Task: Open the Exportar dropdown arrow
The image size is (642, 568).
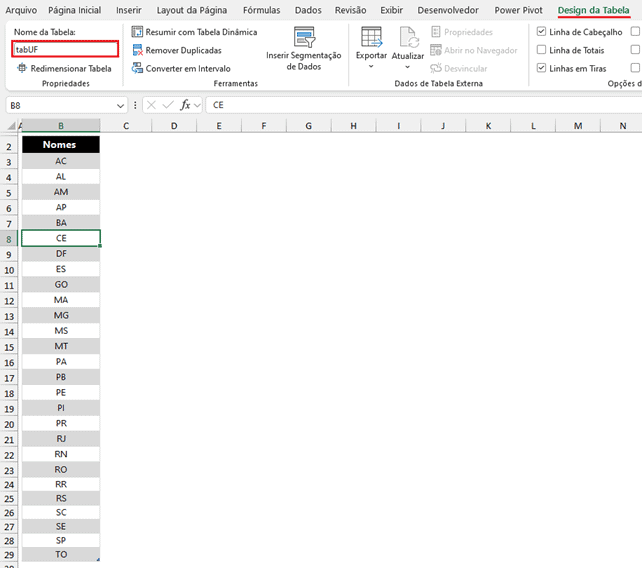Action: click(371, 67)
